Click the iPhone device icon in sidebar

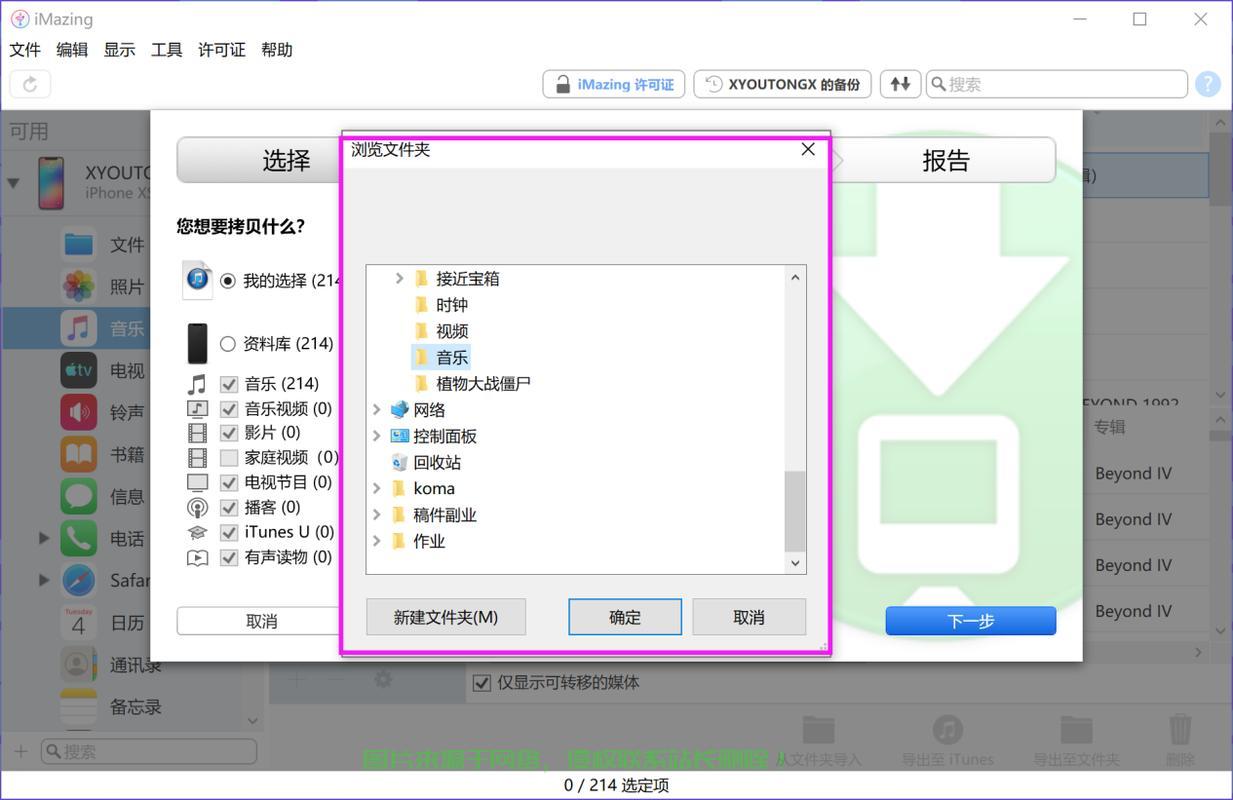click(x=51, y=183)
